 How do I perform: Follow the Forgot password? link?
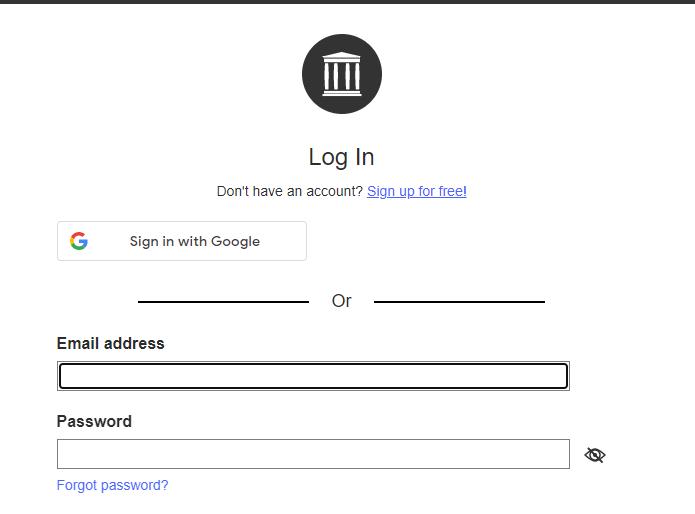pos(112,485)
